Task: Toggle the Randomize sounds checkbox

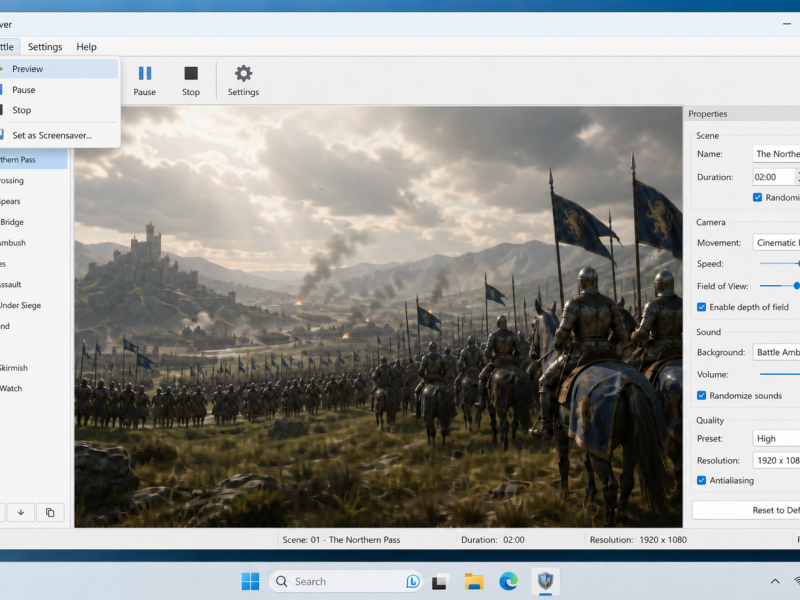Action: [702, 395]
